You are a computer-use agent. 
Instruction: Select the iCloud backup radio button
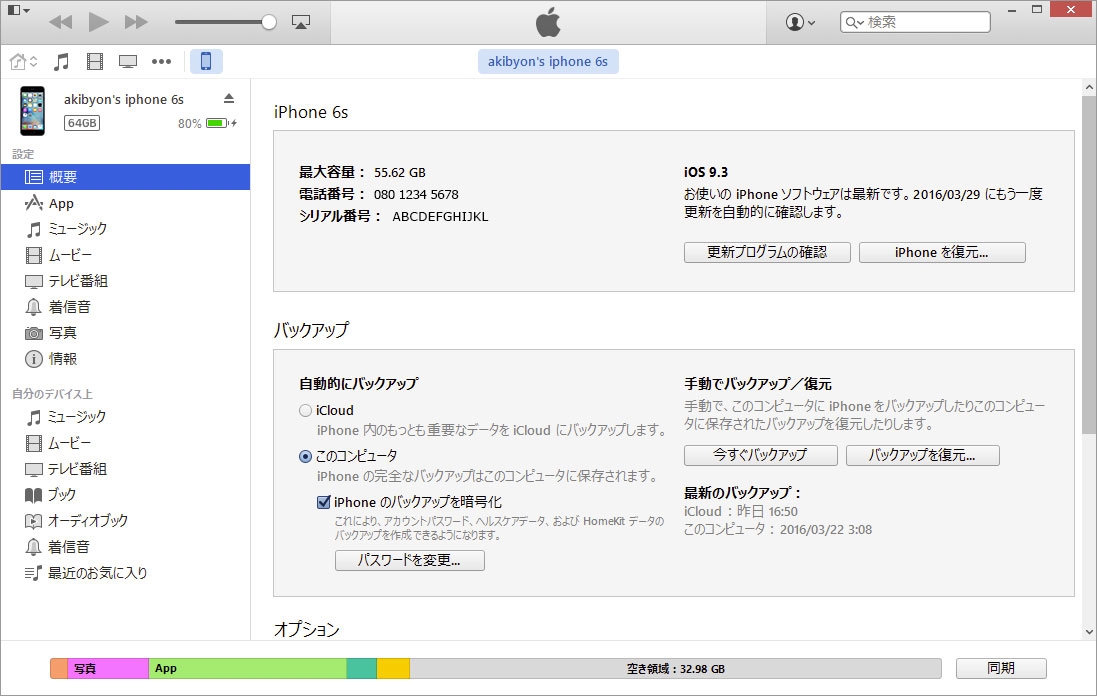pyautogui.click(x=305, y=410)
